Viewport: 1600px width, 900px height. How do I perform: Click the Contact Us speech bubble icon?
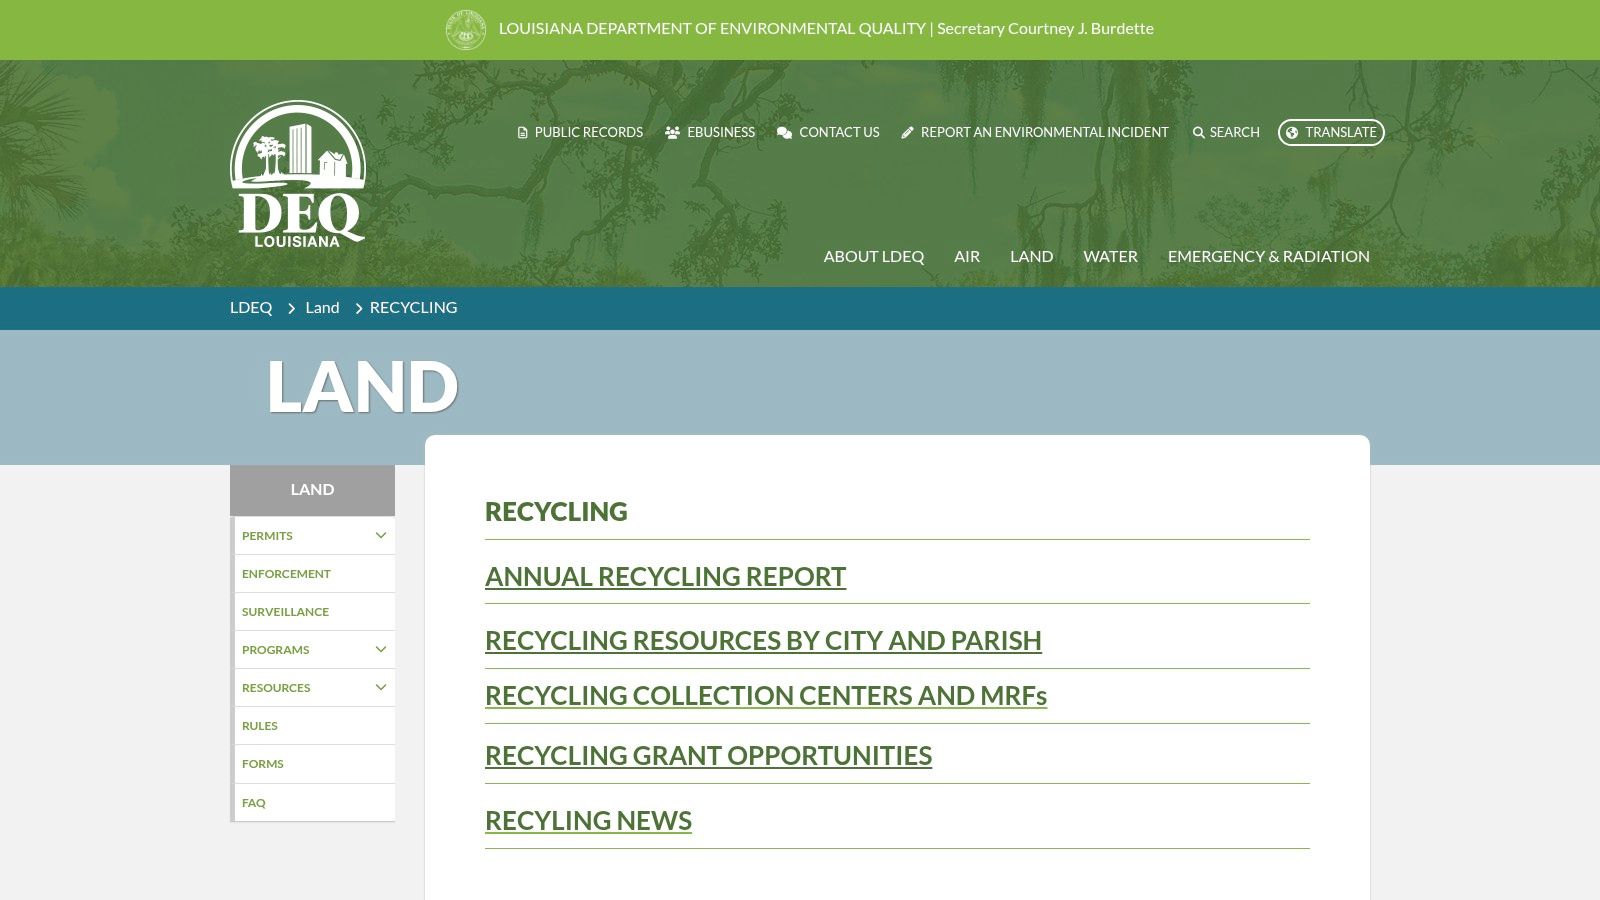tap(784, 132)
